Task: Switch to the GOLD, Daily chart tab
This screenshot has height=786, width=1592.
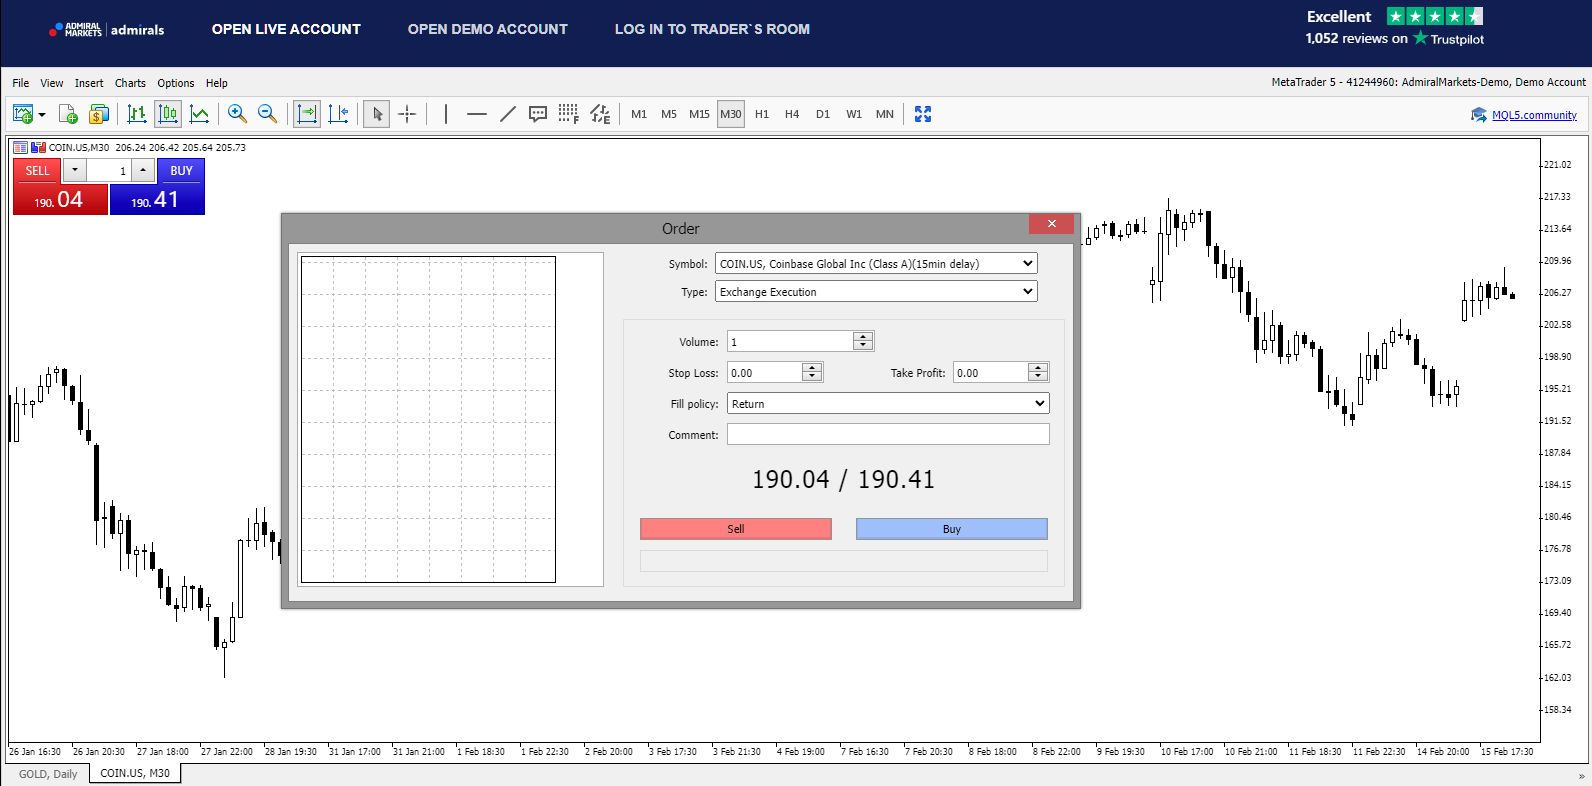Action: point(47,774)
